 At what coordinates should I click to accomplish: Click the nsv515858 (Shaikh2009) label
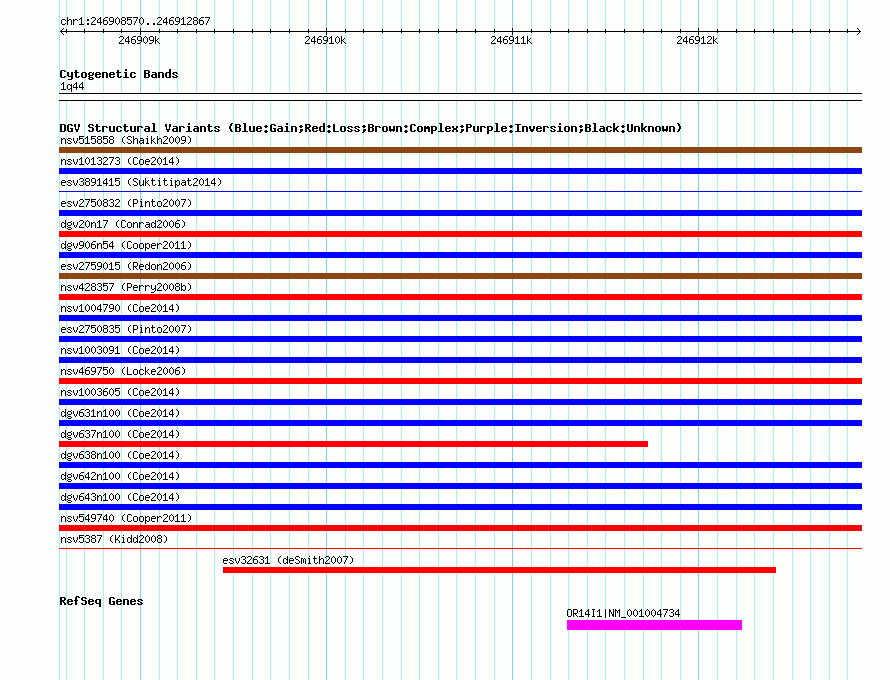coord(126,140)
